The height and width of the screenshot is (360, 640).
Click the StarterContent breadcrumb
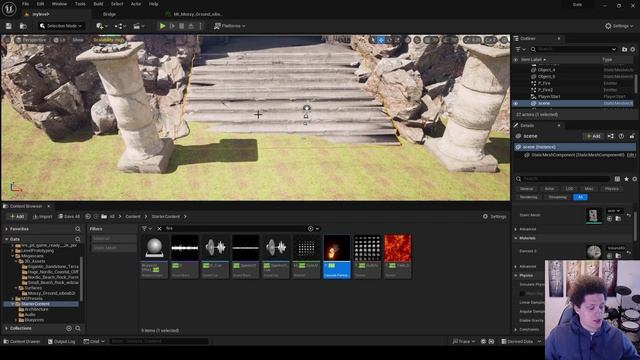166,217
